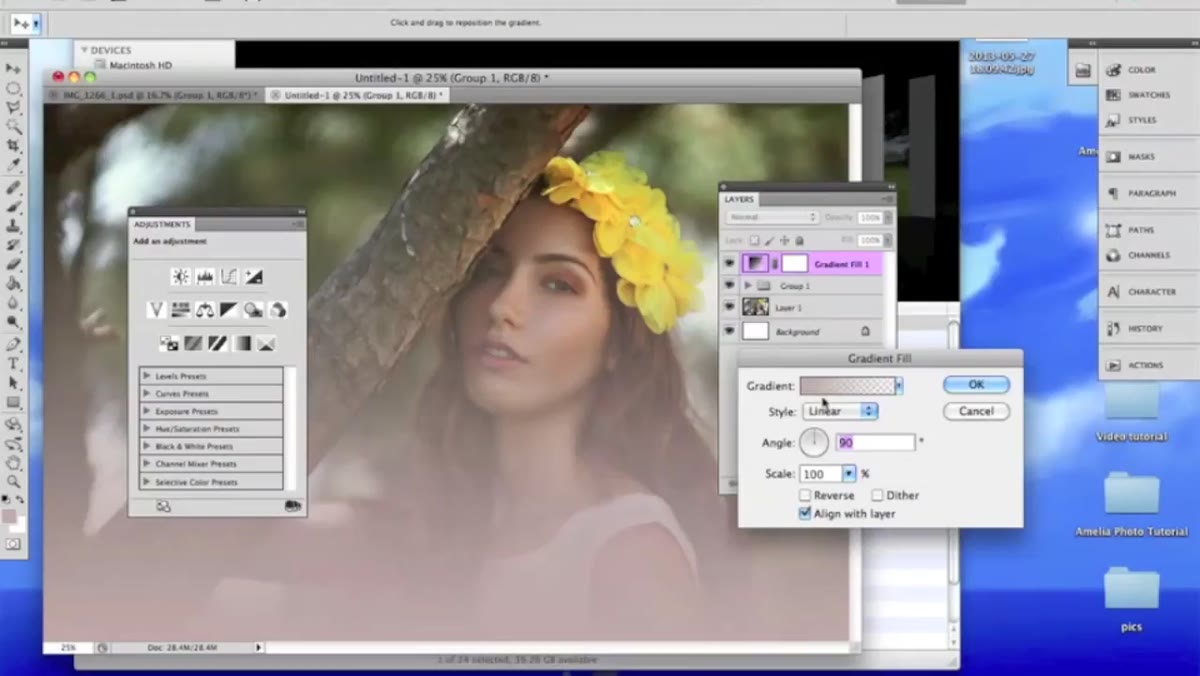This screenshot has width=1200, height=676.
Task: Select the Pen tool
Action: [13, 344]
